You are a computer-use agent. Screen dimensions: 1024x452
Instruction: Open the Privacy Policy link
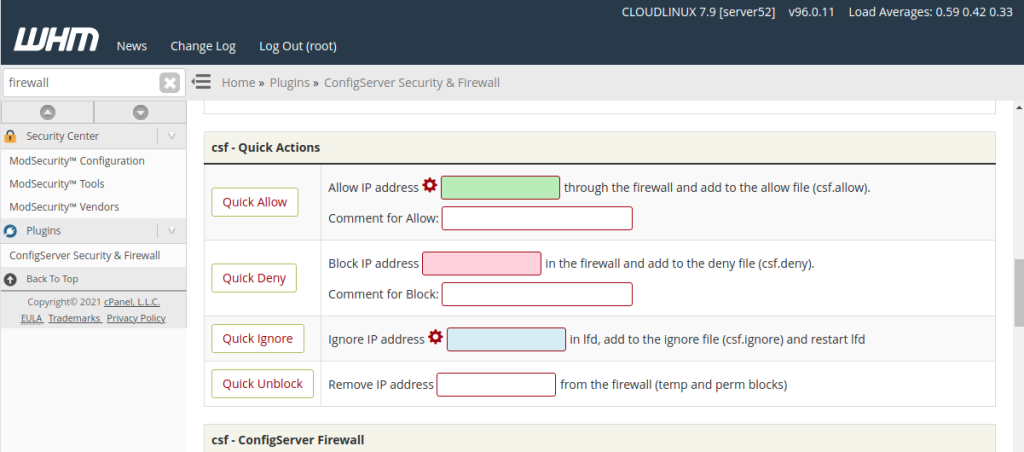click(136, 318)
